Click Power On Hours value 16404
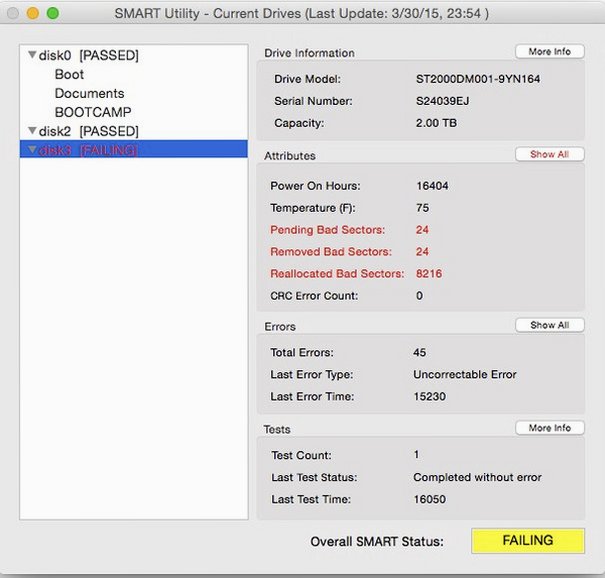605x578 pixels. coord(432,186)
